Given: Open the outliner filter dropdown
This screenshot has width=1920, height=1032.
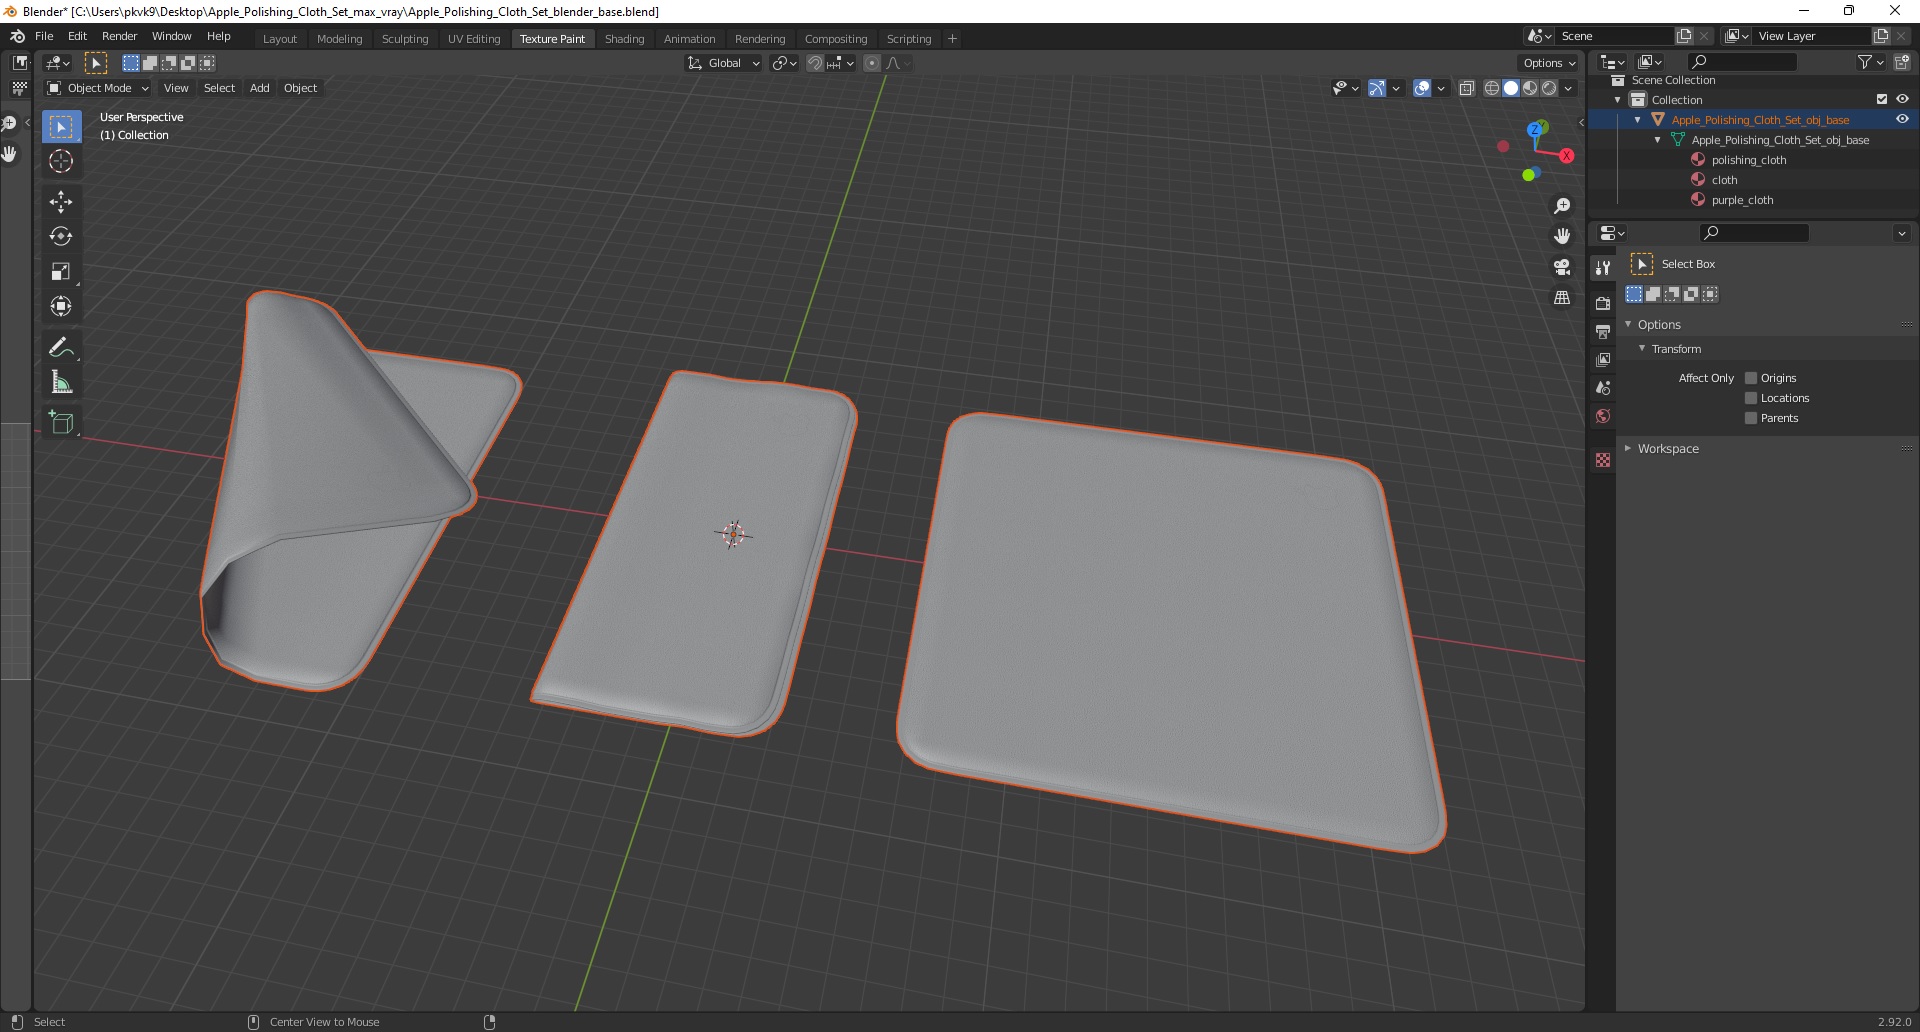Looking at the screenshot, I should [1870, 62].
